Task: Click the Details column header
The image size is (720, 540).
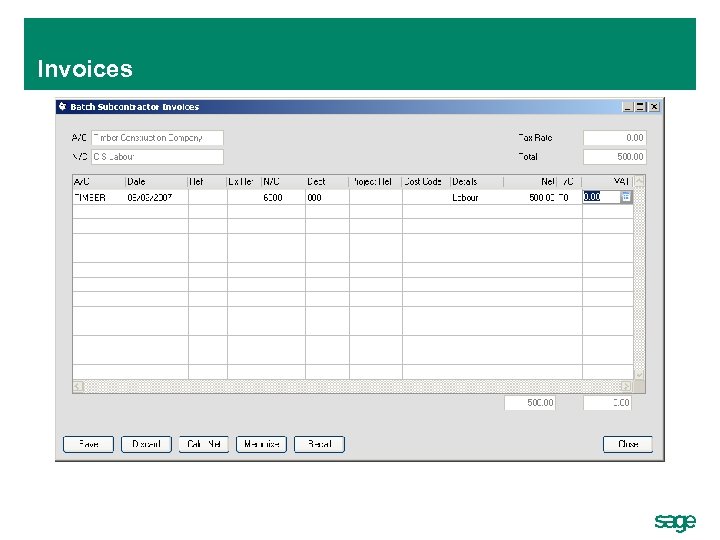Action: click(x=477, y=182)
